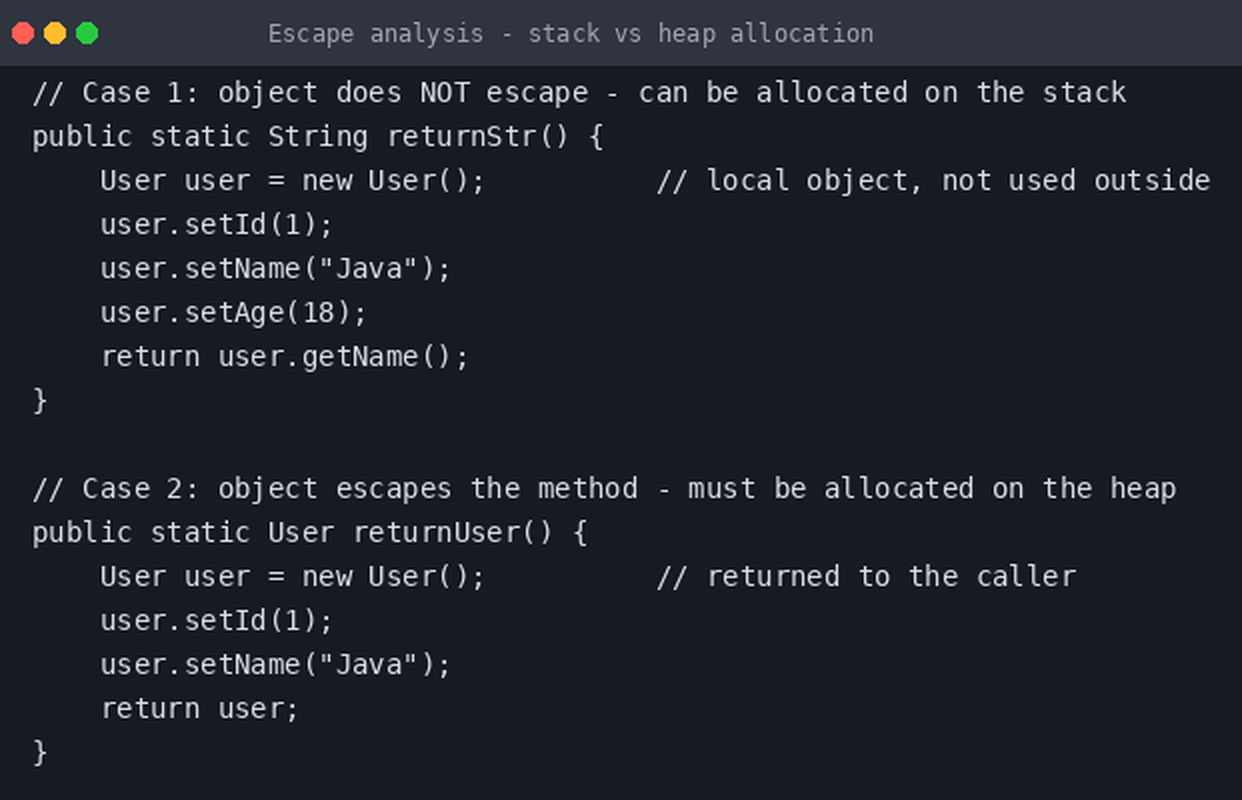Click the second 'user.setName("Java");' line
Screen dimensions: 1242x800
click(276, 665)
